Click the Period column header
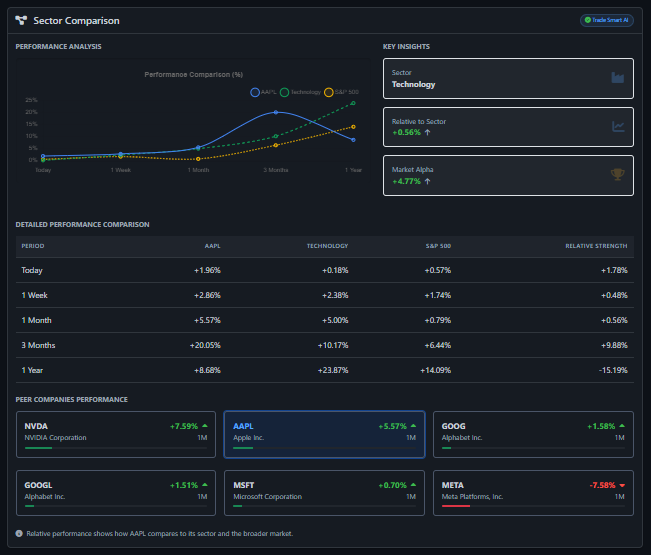651x555 pixels. point(33,245)
